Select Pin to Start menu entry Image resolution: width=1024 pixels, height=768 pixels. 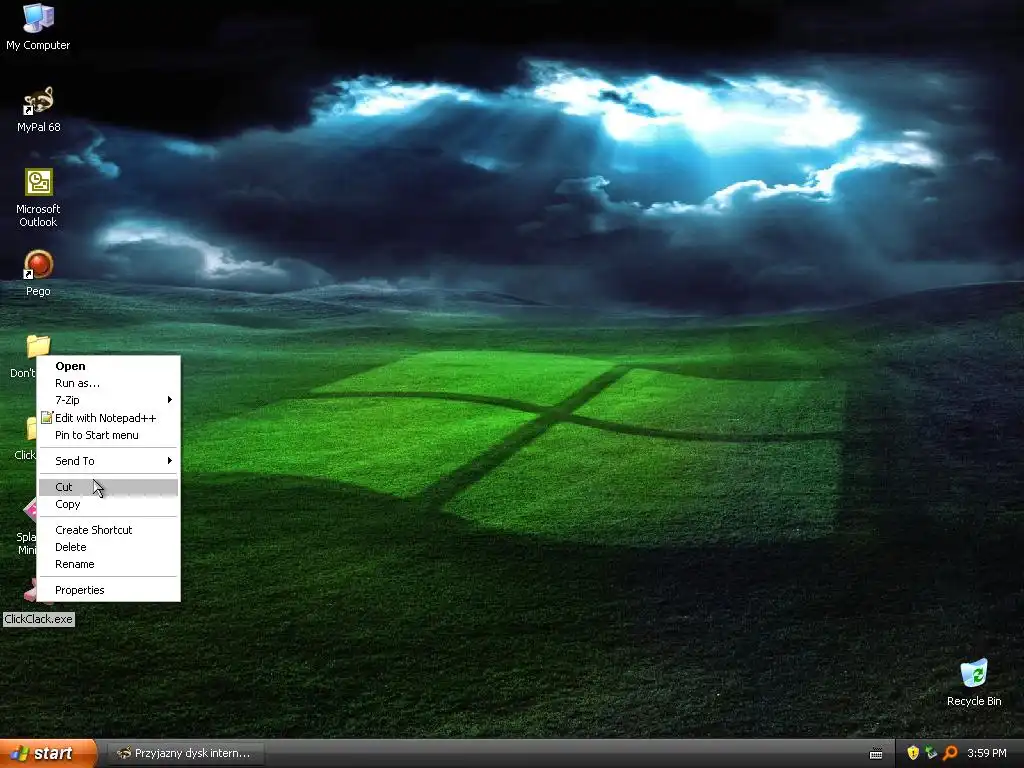pos(108,436)
